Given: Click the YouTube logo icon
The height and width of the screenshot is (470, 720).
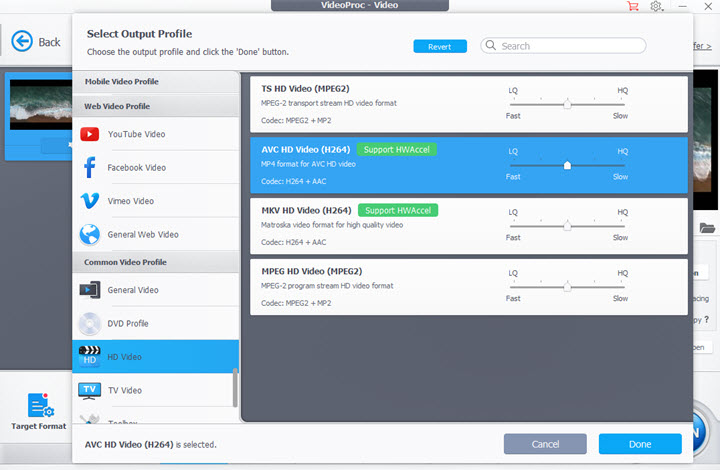Looking at the screenshot, I should click(90, 134).
